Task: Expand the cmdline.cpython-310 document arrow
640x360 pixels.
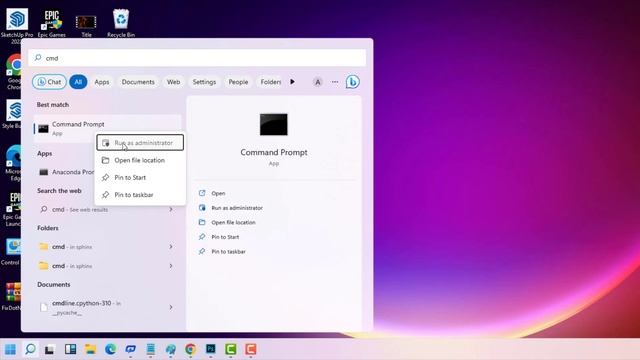Action: pyautogui.click(x=171, y=307)
